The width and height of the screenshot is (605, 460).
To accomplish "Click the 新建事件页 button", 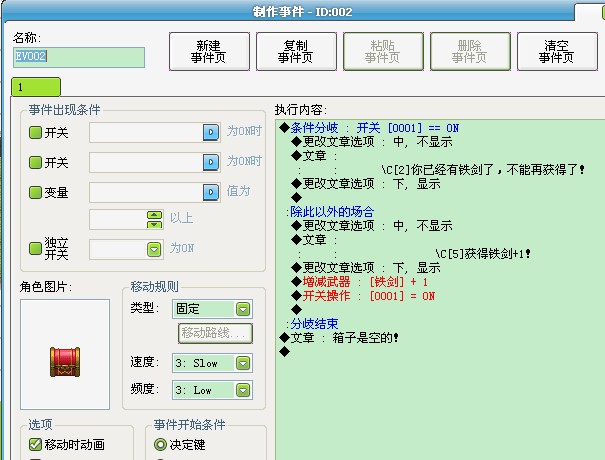I will (209, 51).
